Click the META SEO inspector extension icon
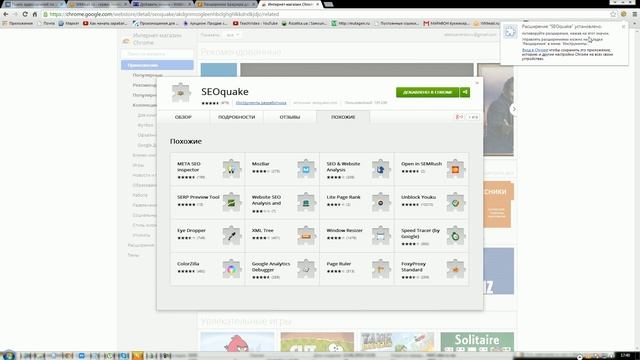 (x=231, y=169)
